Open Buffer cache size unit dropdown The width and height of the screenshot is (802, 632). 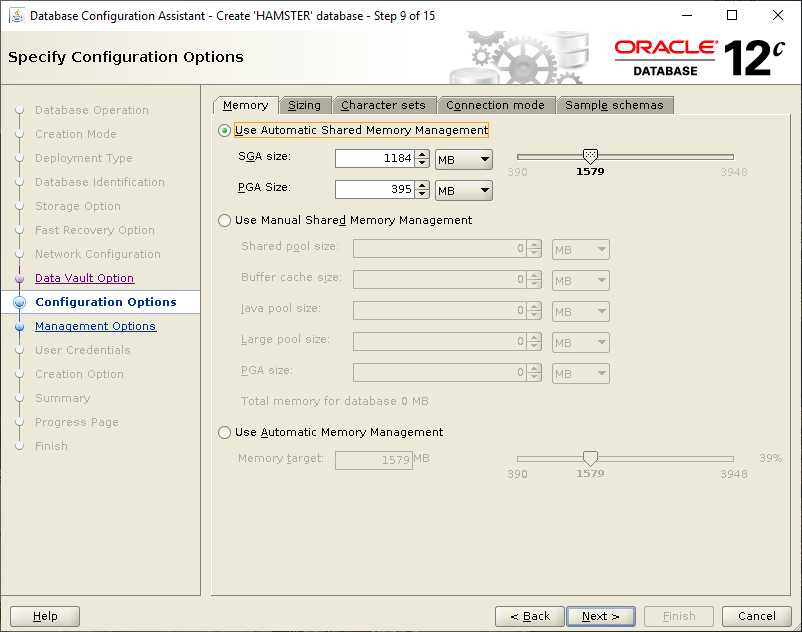coord(581,281)
